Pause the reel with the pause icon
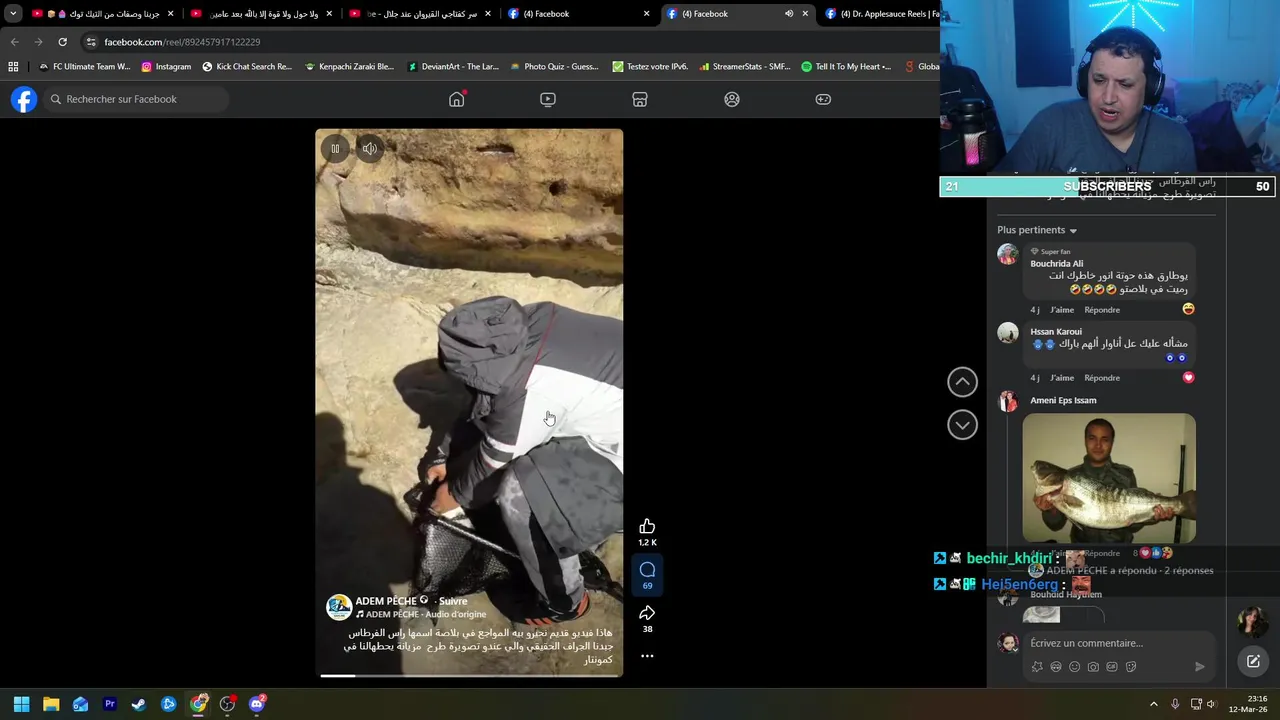 click(x=335, y=149)
